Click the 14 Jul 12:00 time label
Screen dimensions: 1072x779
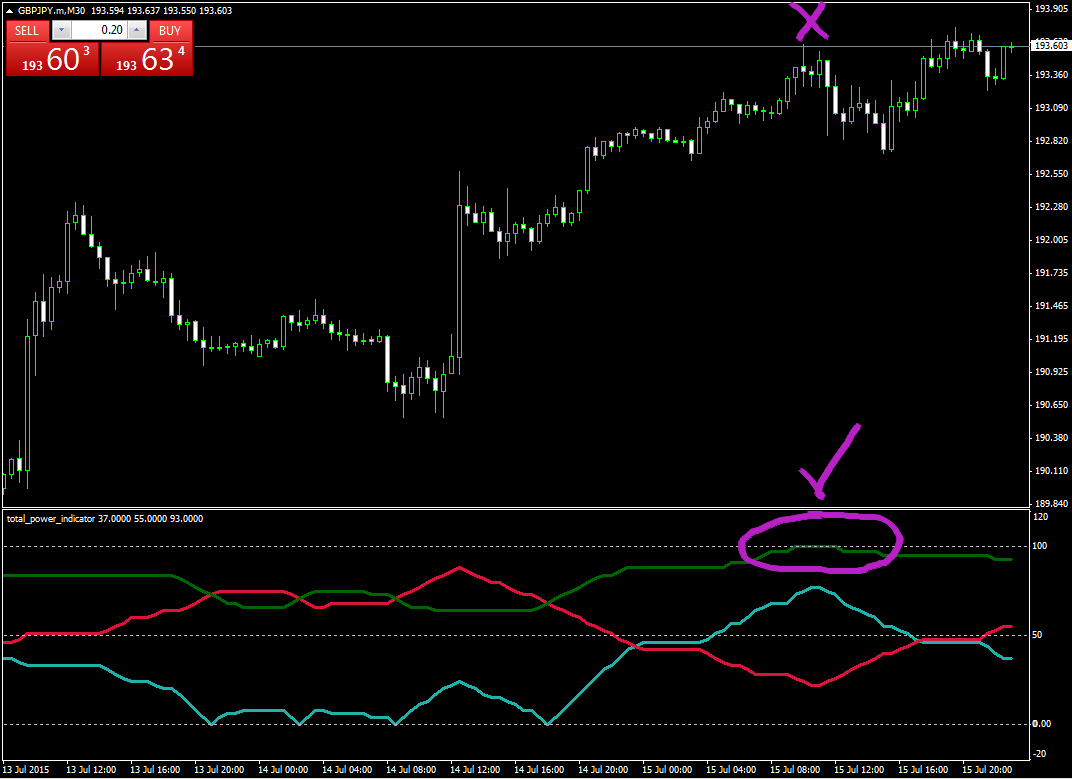(475, 770)
